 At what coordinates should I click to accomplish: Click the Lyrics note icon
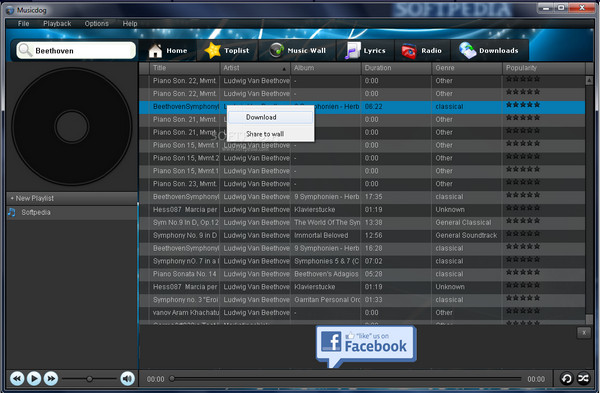pyautogui.click(x=352, y=51)
